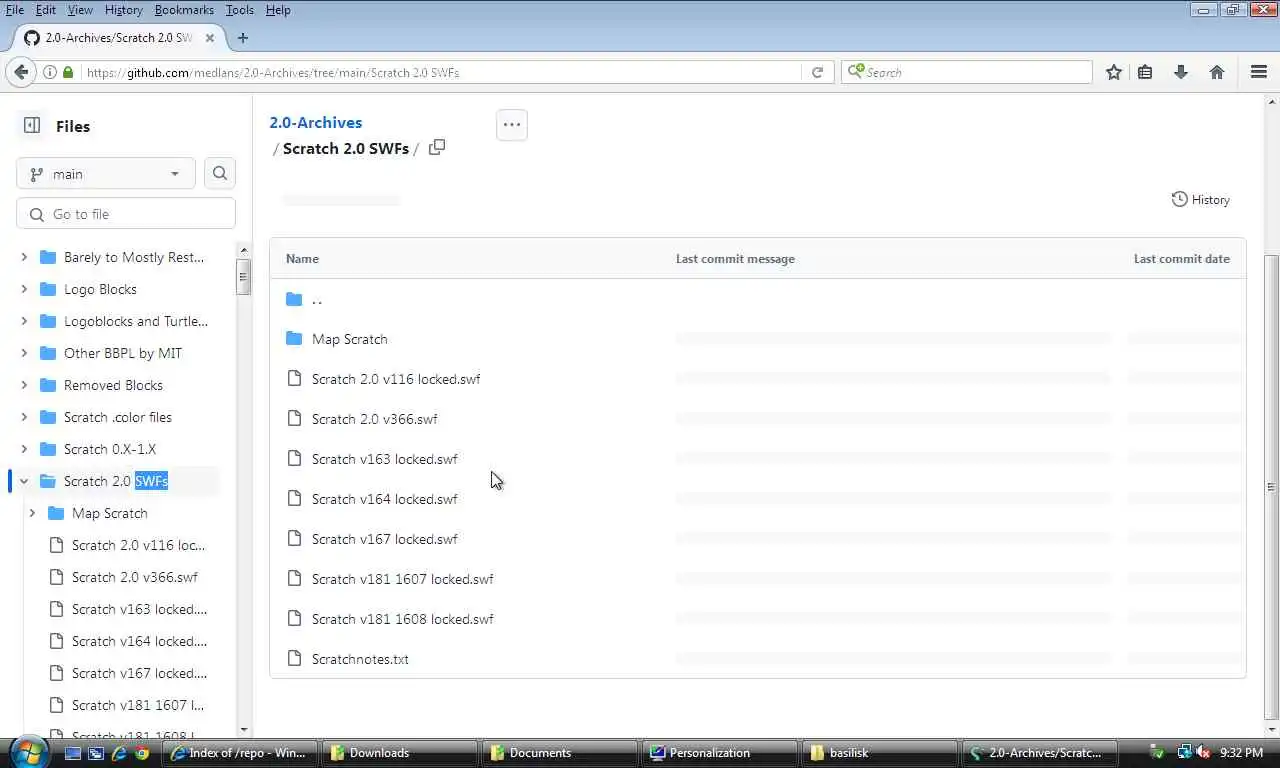1280x768 pixels.
Task: Open the File menu
Action: pos(15,10)
